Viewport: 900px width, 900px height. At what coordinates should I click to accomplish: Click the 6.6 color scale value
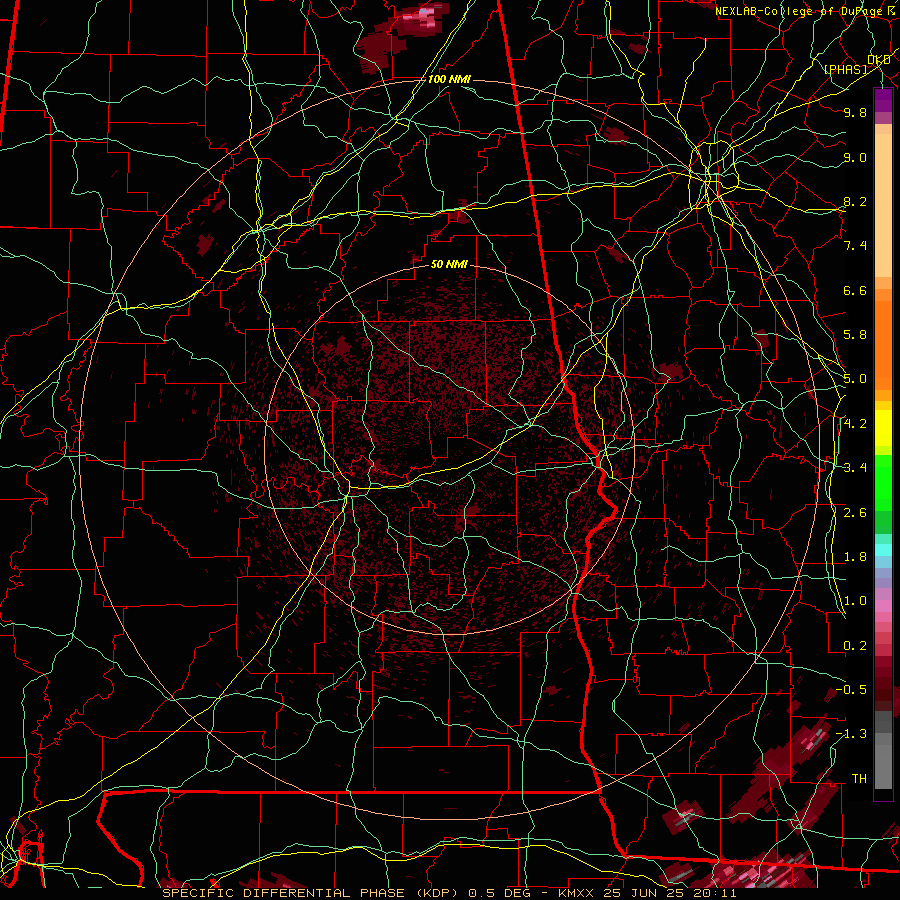click(x=855, y=290)
